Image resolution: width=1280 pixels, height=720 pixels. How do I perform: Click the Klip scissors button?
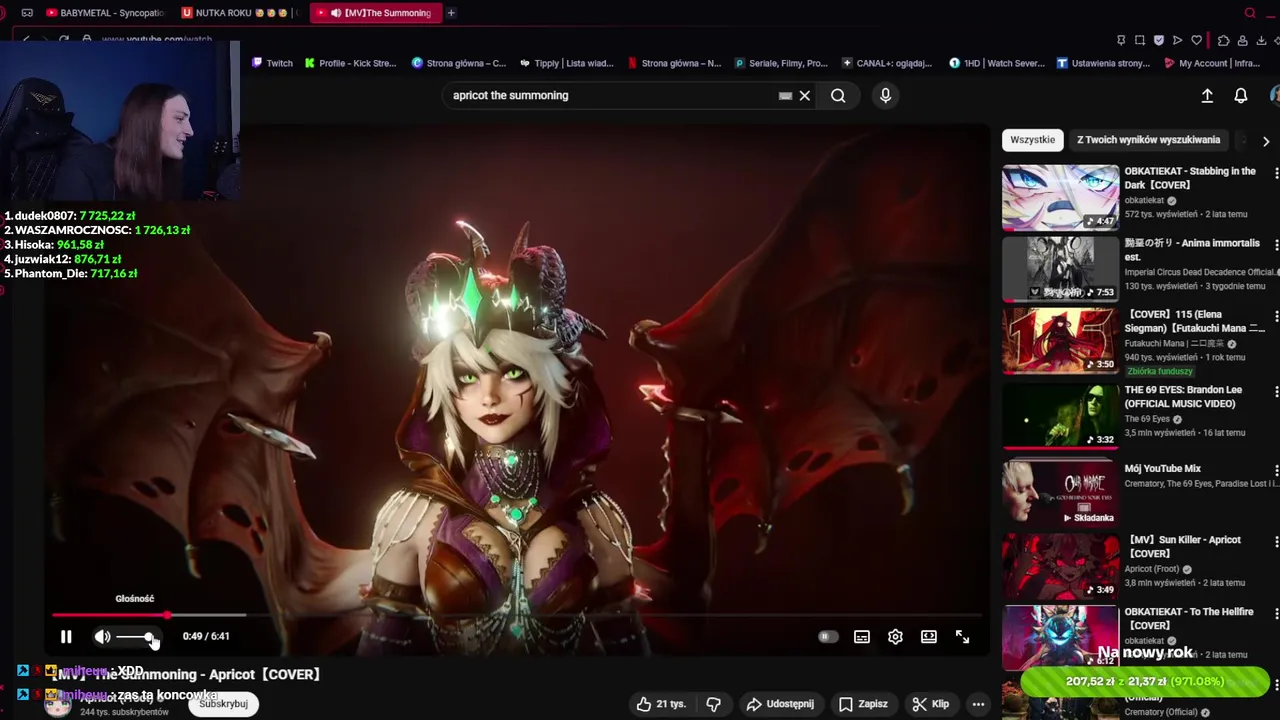pyautogui.click(x=931, y=704)
